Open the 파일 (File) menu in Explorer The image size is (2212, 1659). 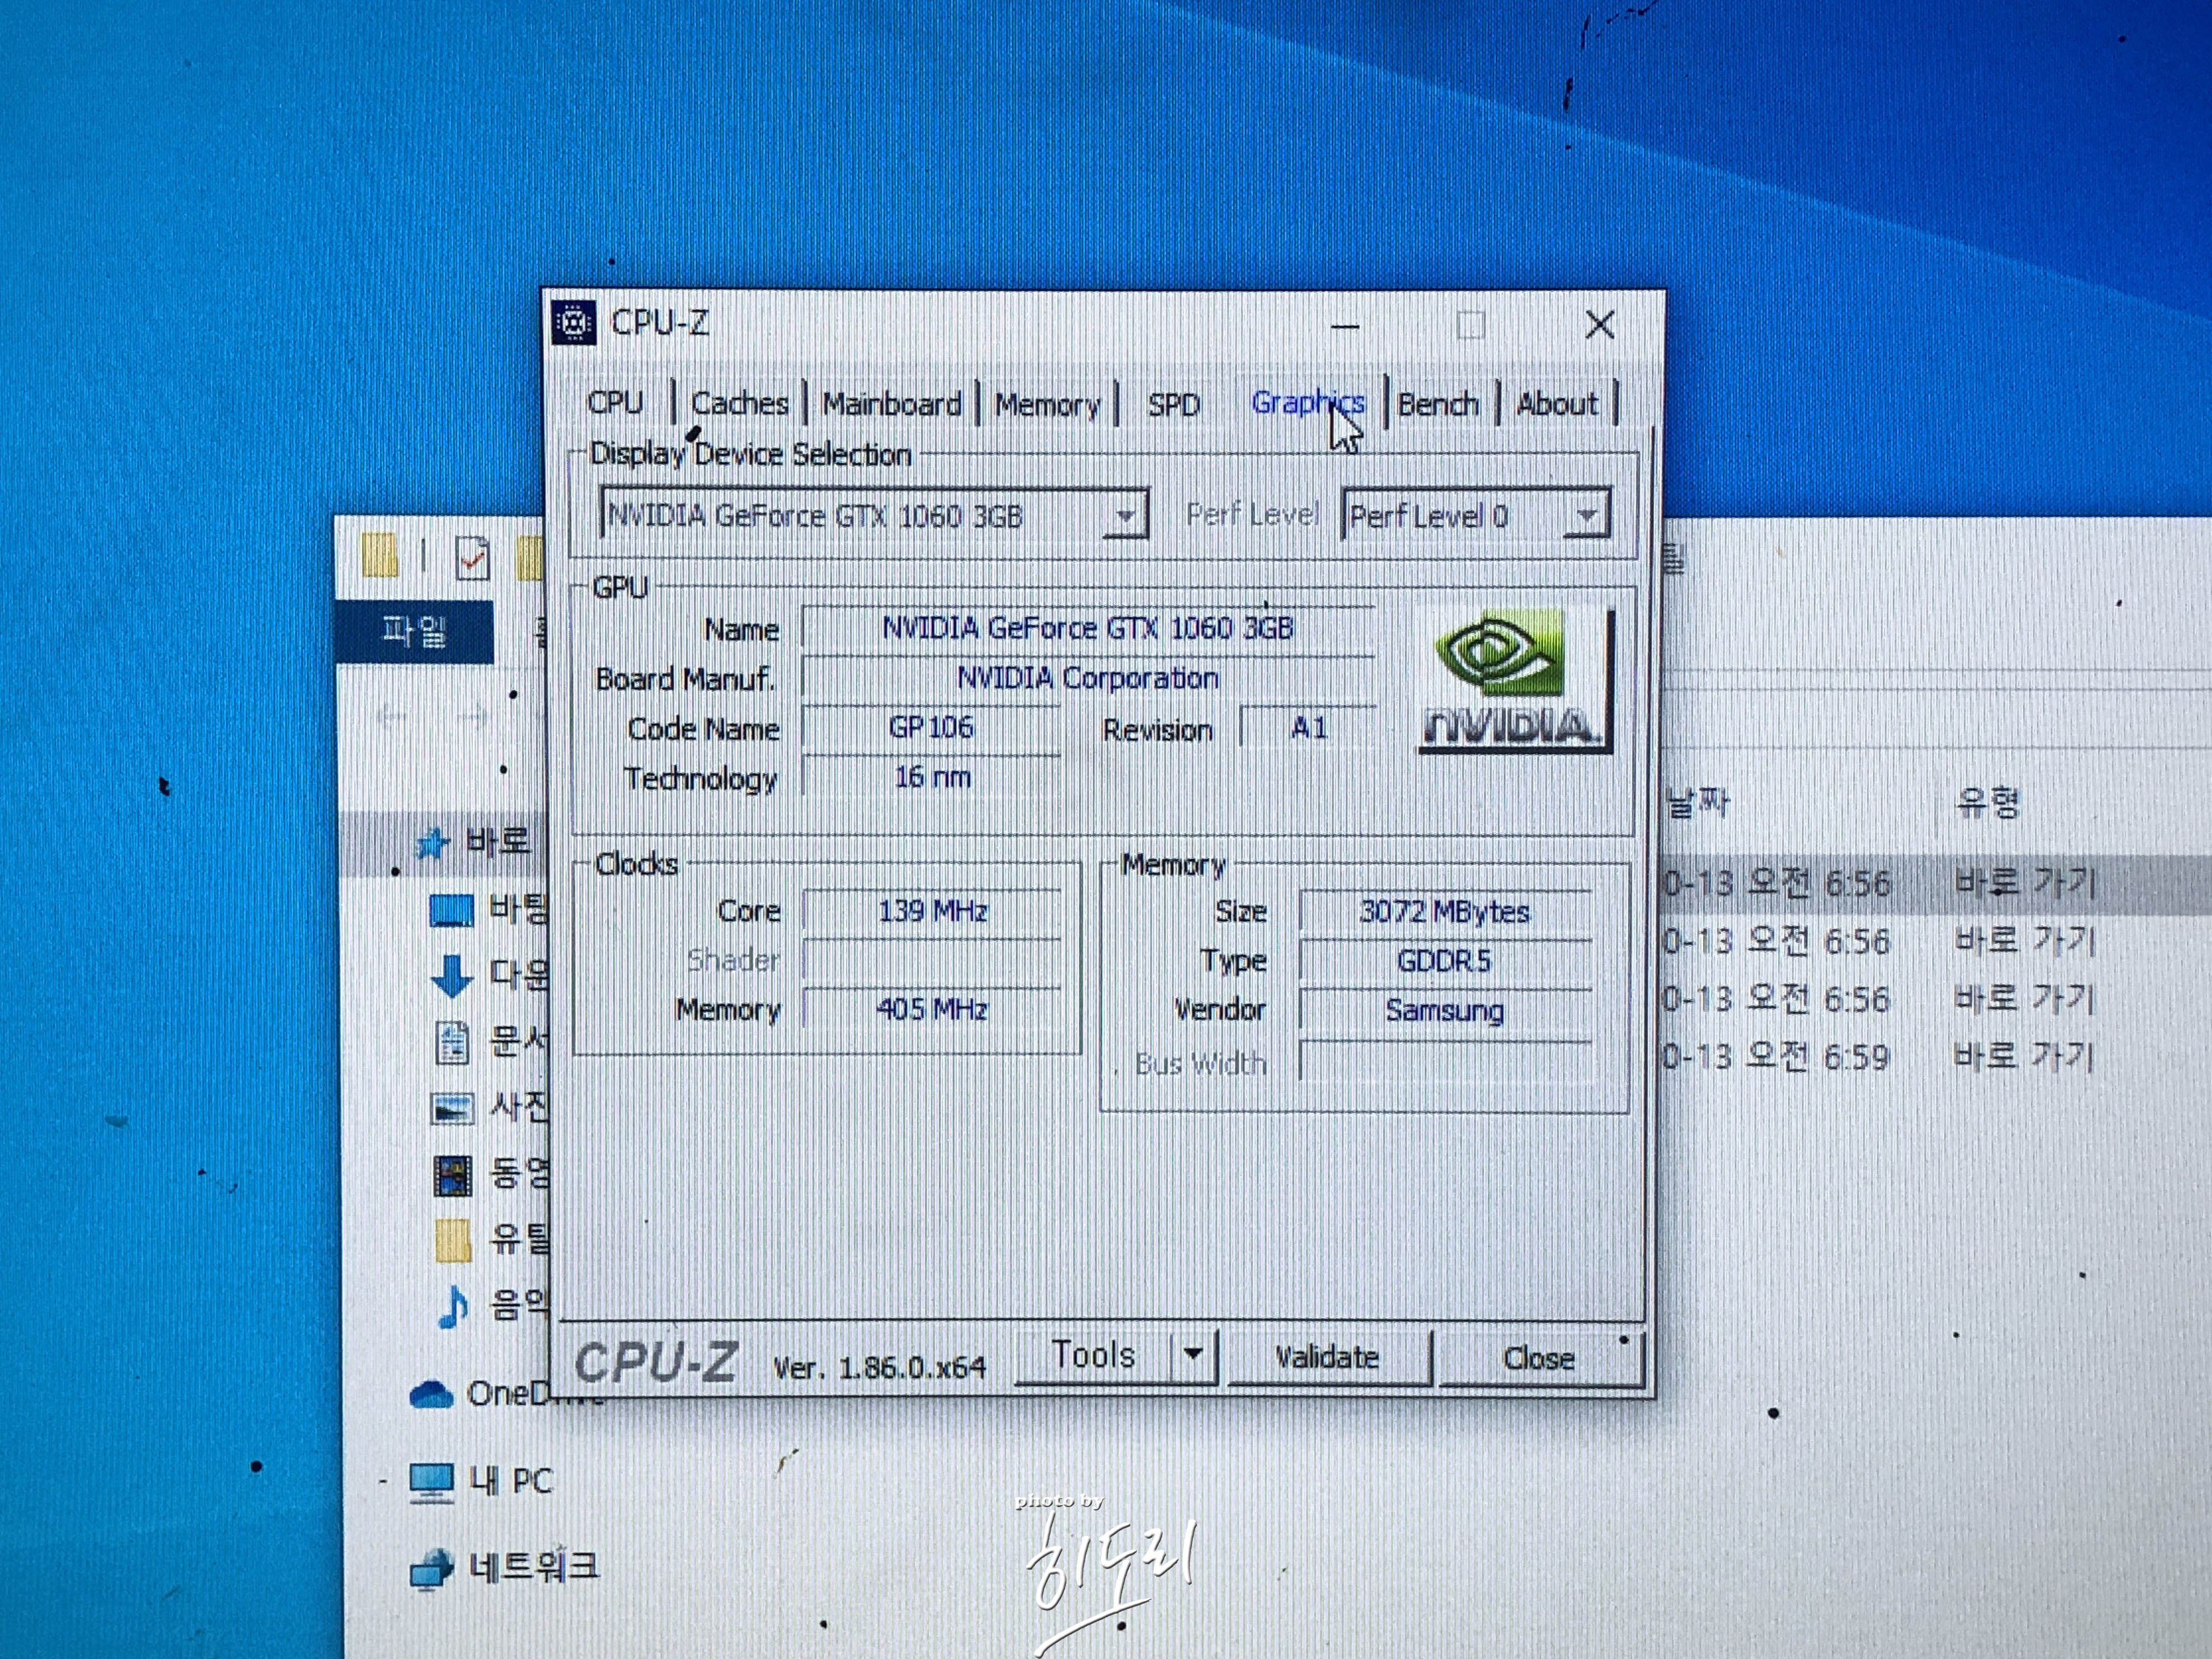tap(414, 631)
